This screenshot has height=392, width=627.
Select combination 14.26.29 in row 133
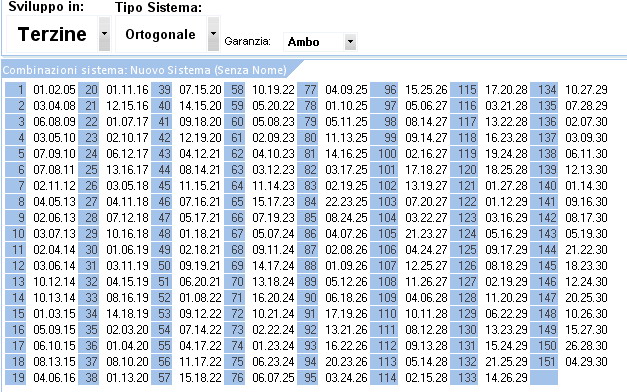pyautogui.click(x=506, y=378)
